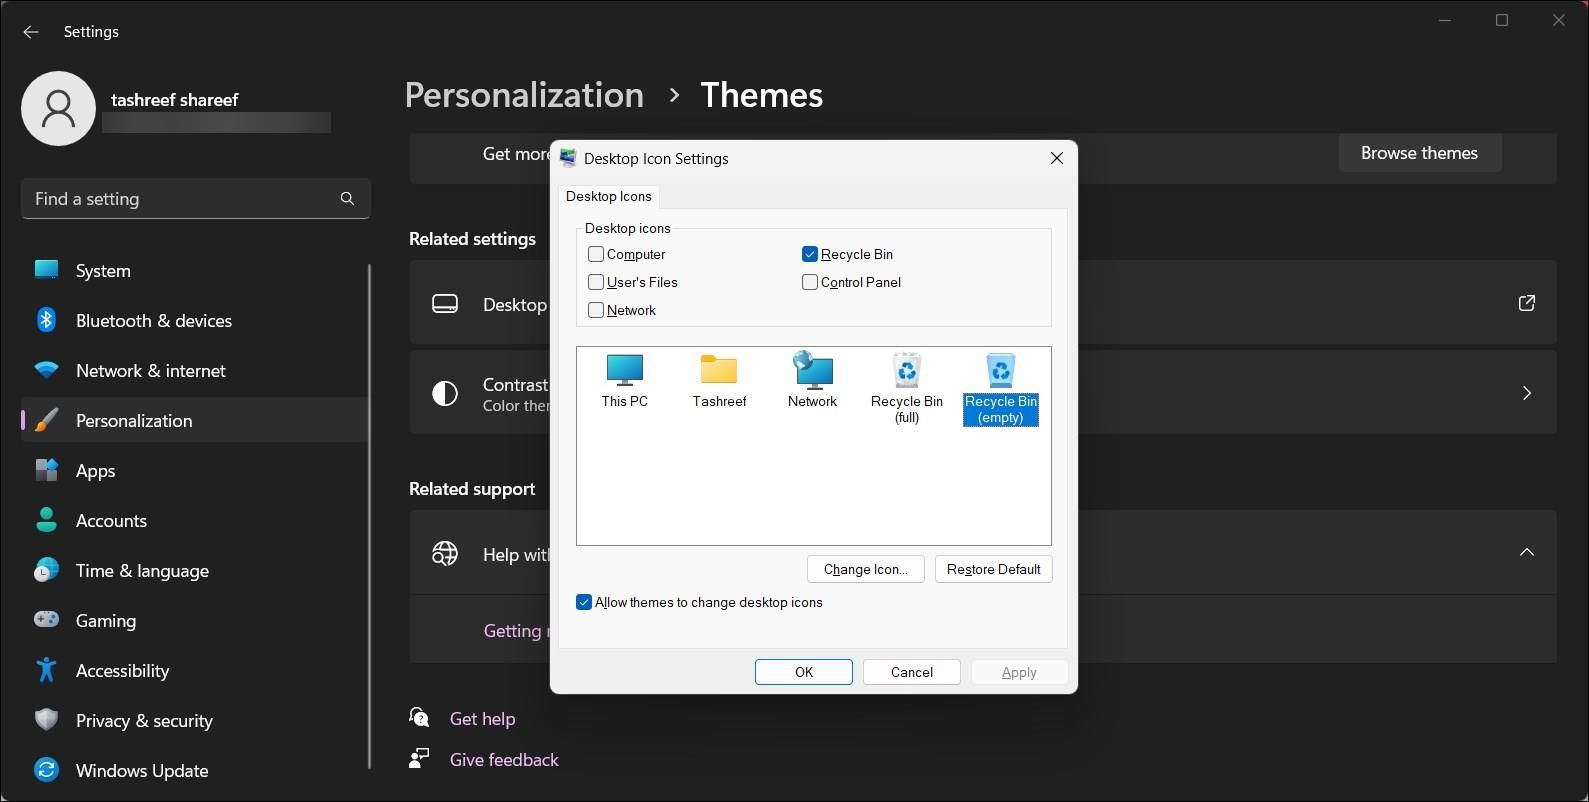Click the search magnifier icon
The width and height of the screenshot is (1589, 802).
[x=347, y=199]
